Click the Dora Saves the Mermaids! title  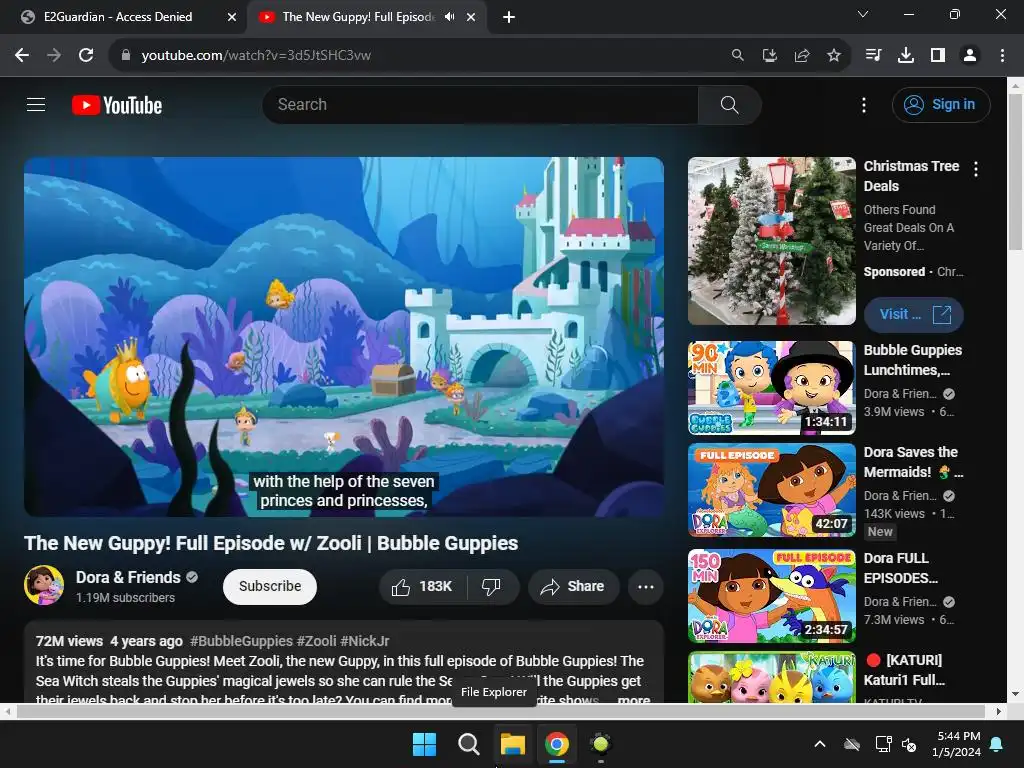(912, 462)
